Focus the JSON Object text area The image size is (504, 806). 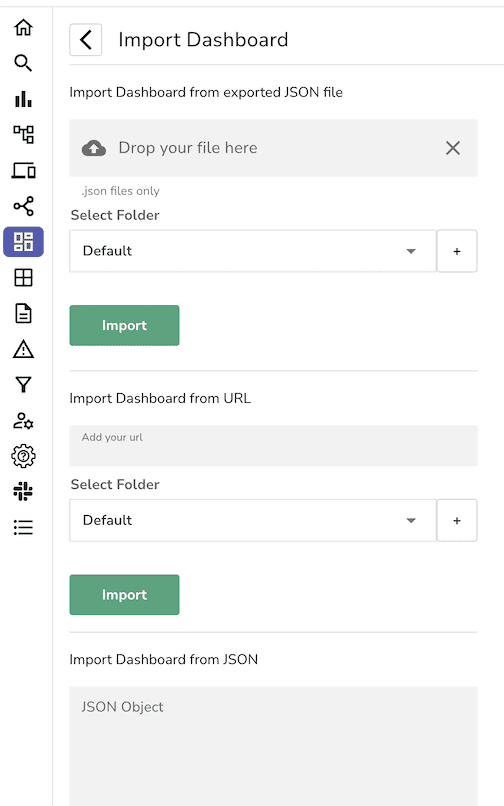coord(273,746)
